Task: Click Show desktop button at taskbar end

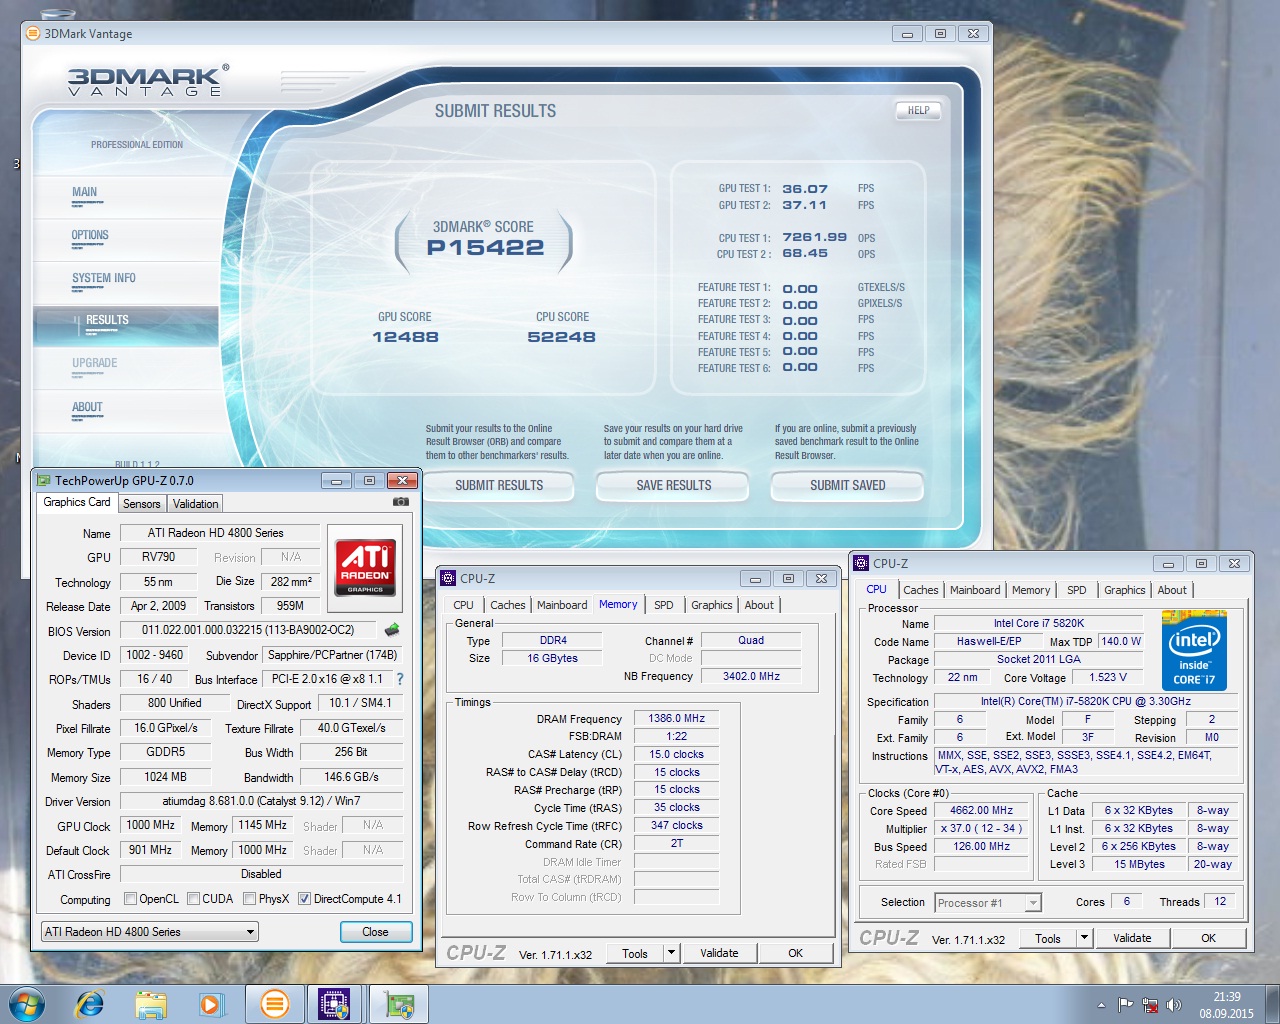Action: point(1272,1004)
